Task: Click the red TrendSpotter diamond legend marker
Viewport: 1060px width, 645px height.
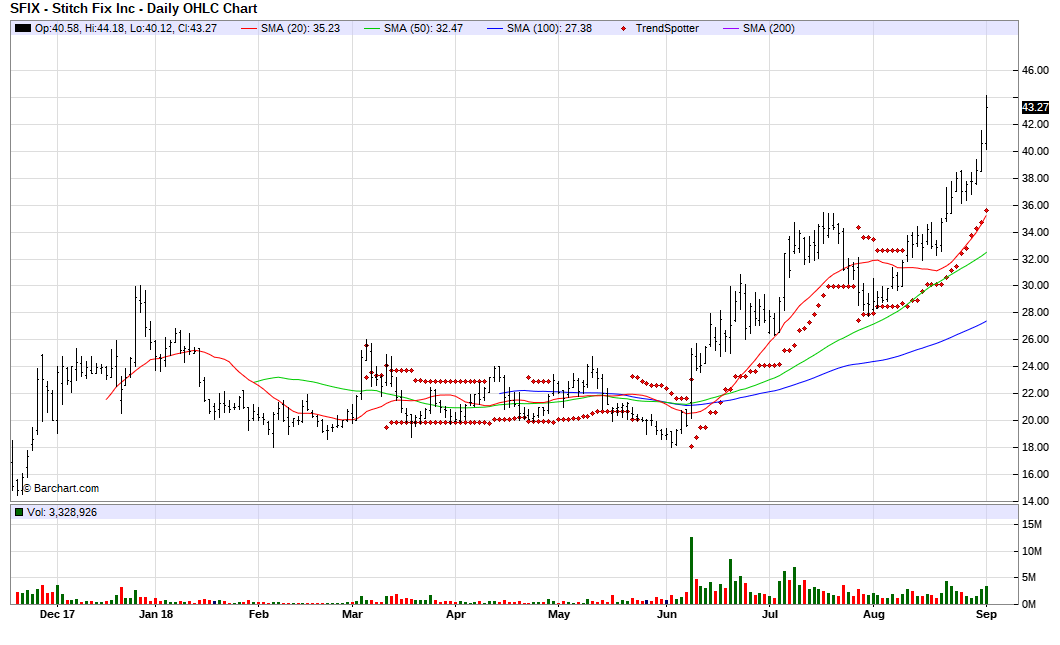Action: pos(623,28)
